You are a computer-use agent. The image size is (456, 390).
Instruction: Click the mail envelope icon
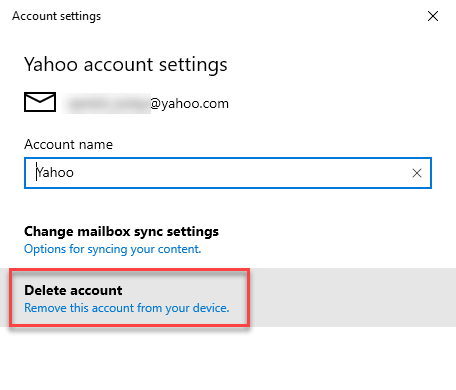pyautogui.click(x=40, y=102)
